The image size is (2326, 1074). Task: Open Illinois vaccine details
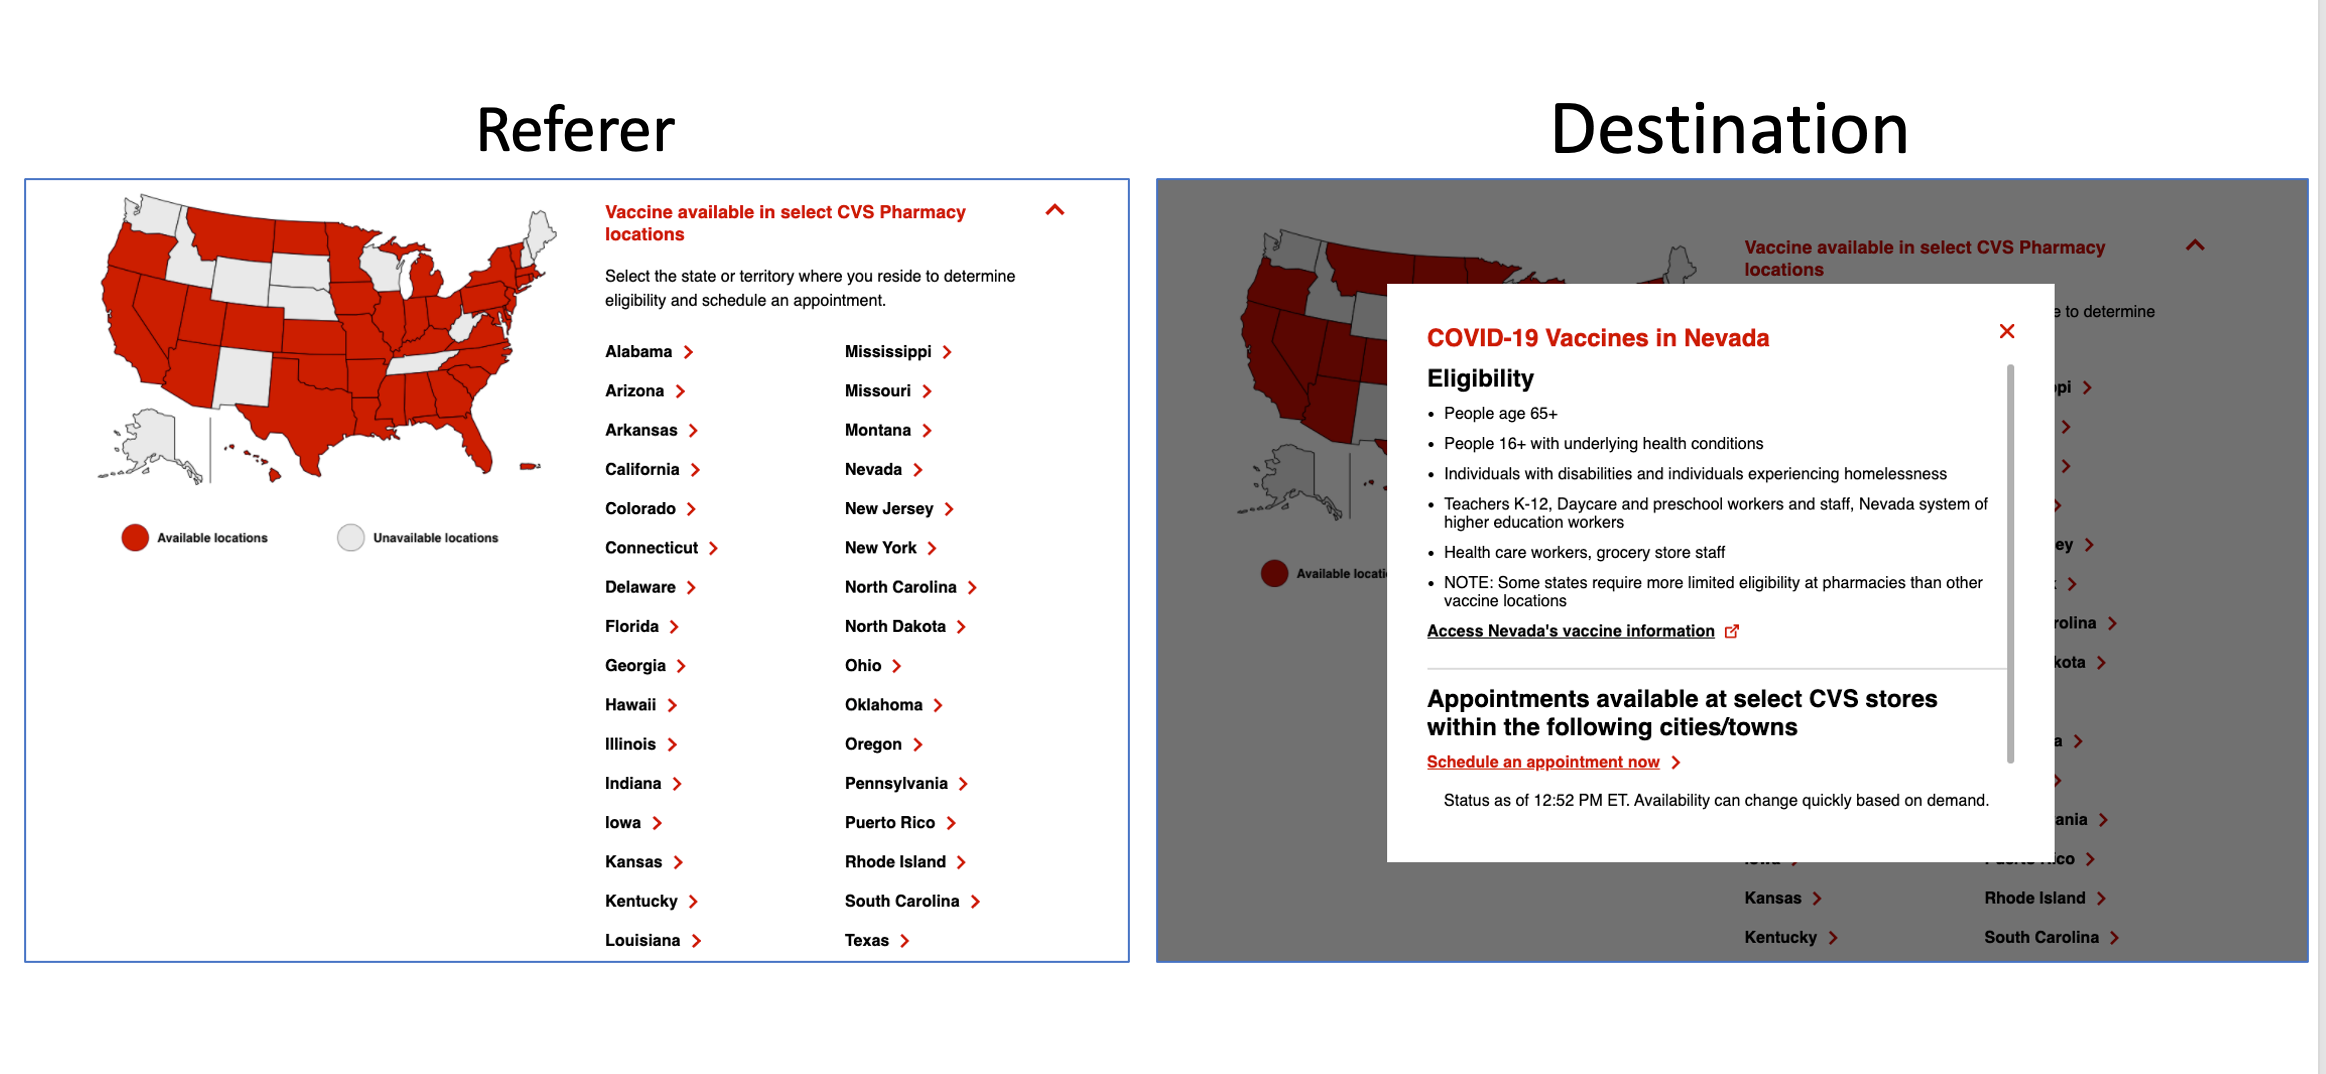pos(630,744)
